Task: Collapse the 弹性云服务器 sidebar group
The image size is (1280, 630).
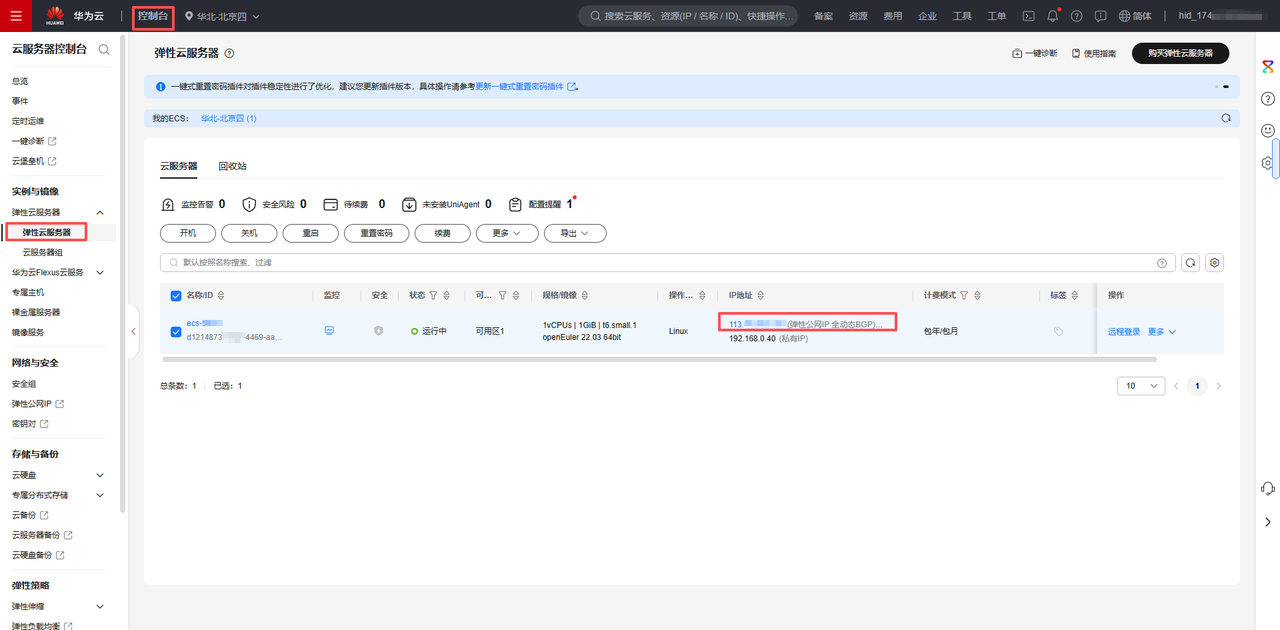Action: pyautogui.click(x=100, y=212)
